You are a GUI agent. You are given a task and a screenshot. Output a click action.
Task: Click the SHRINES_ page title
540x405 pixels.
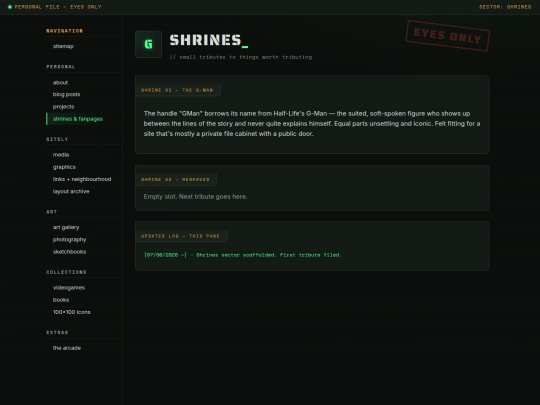[x=209, y=40]
